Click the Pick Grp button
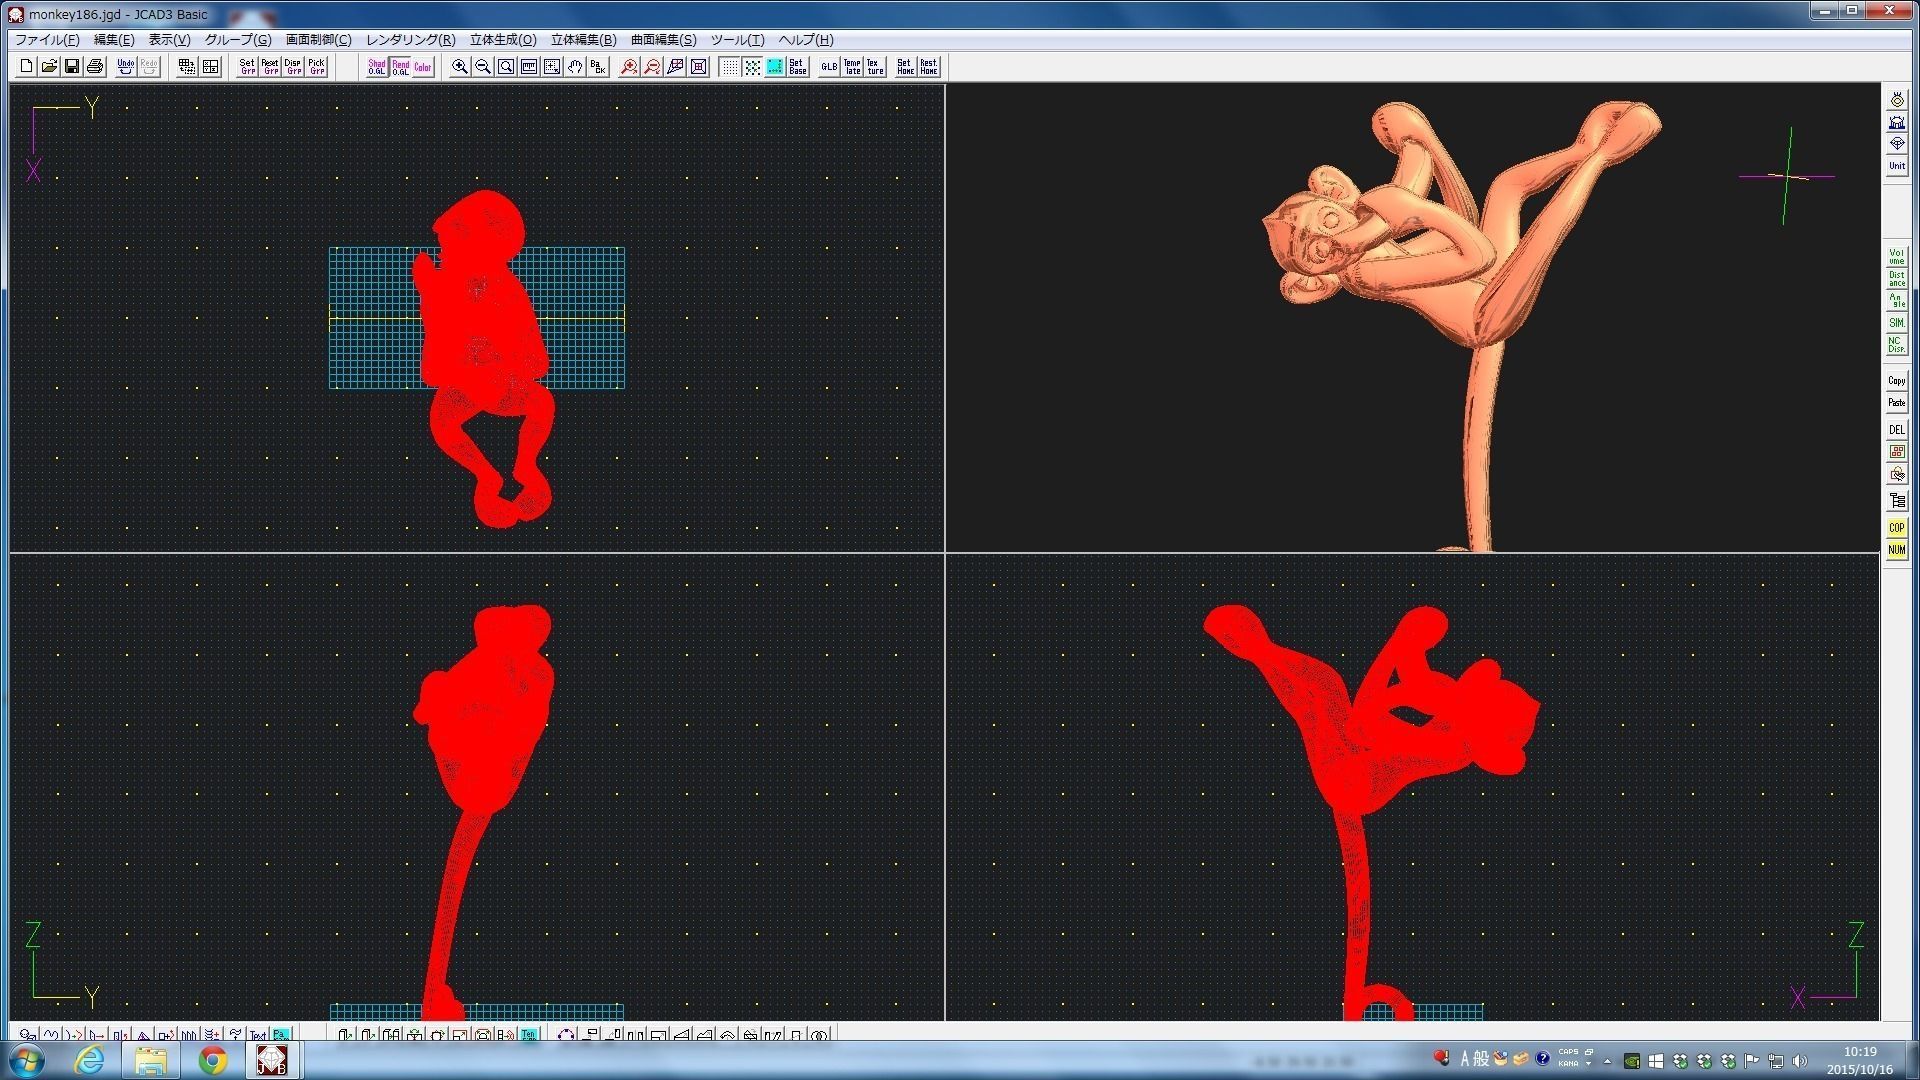 [x=316, y=67]
